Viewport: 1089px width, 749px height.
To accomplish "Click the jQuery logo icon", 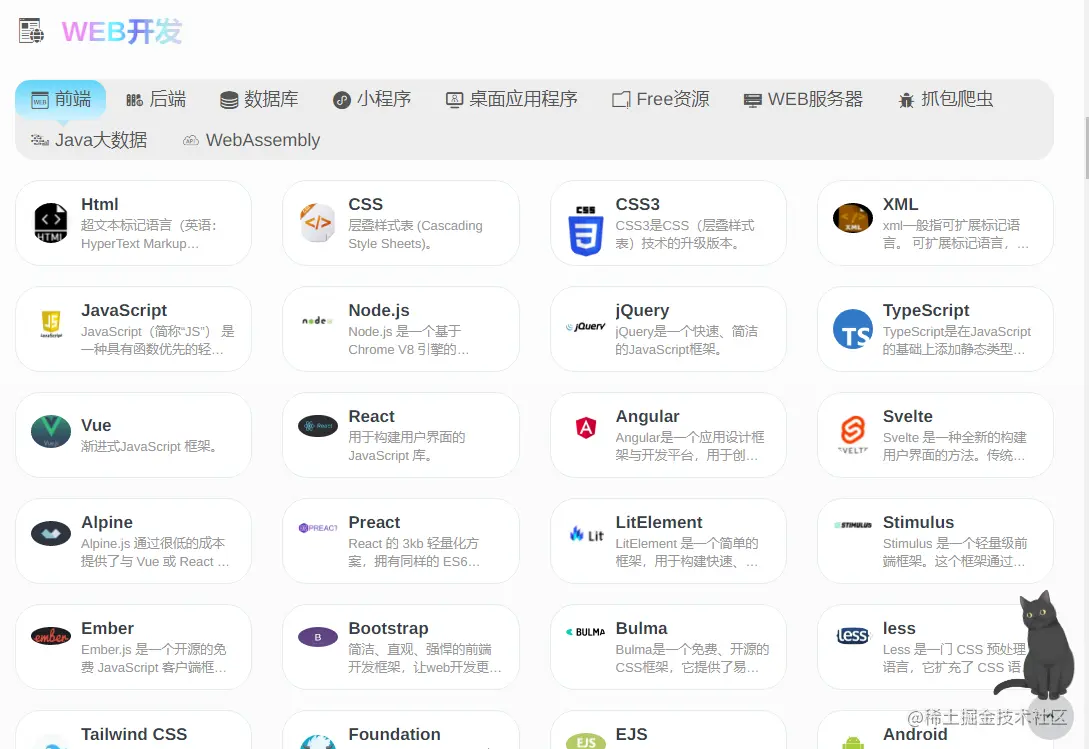I will coord(585,327).
